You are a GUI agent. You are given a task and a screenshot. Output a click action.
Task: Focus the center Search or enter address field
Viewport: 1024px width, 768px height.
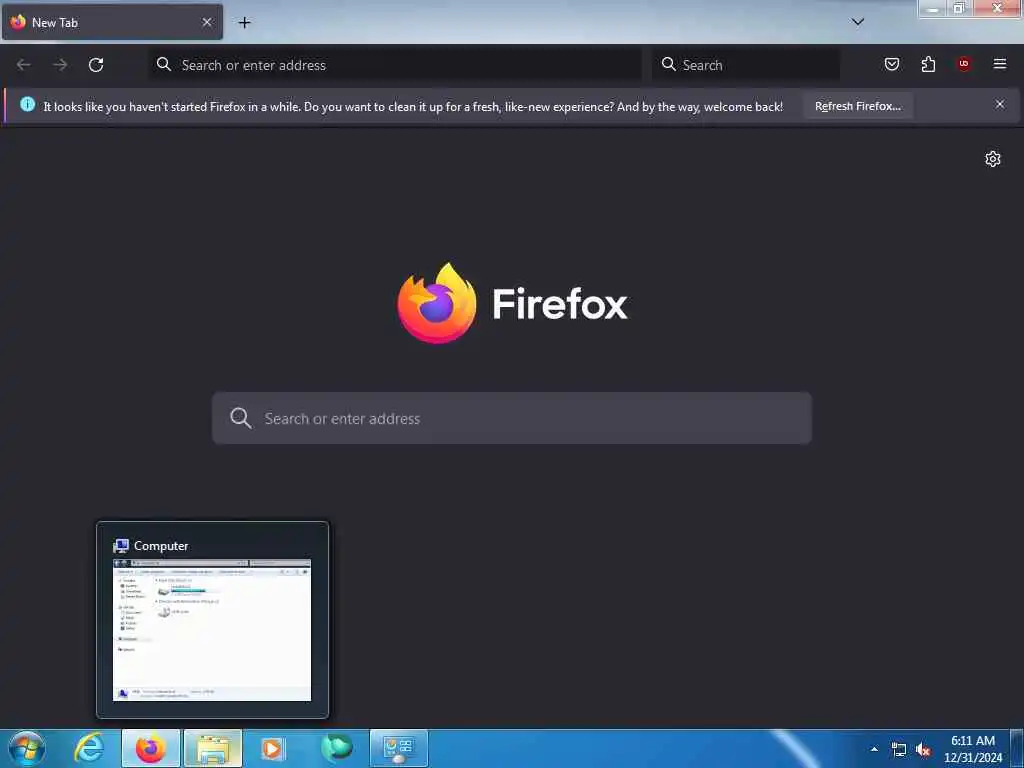pyautogui.click(x=512, y=419)
